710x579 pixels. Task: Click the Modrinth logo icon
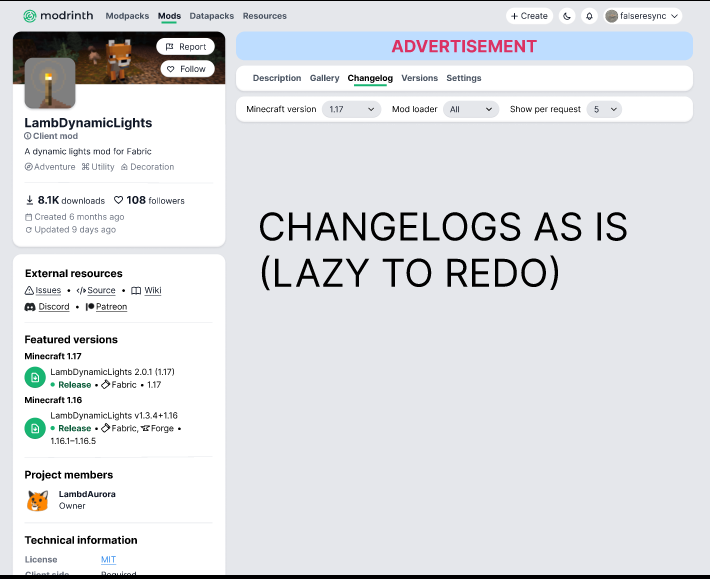(30, 16)
